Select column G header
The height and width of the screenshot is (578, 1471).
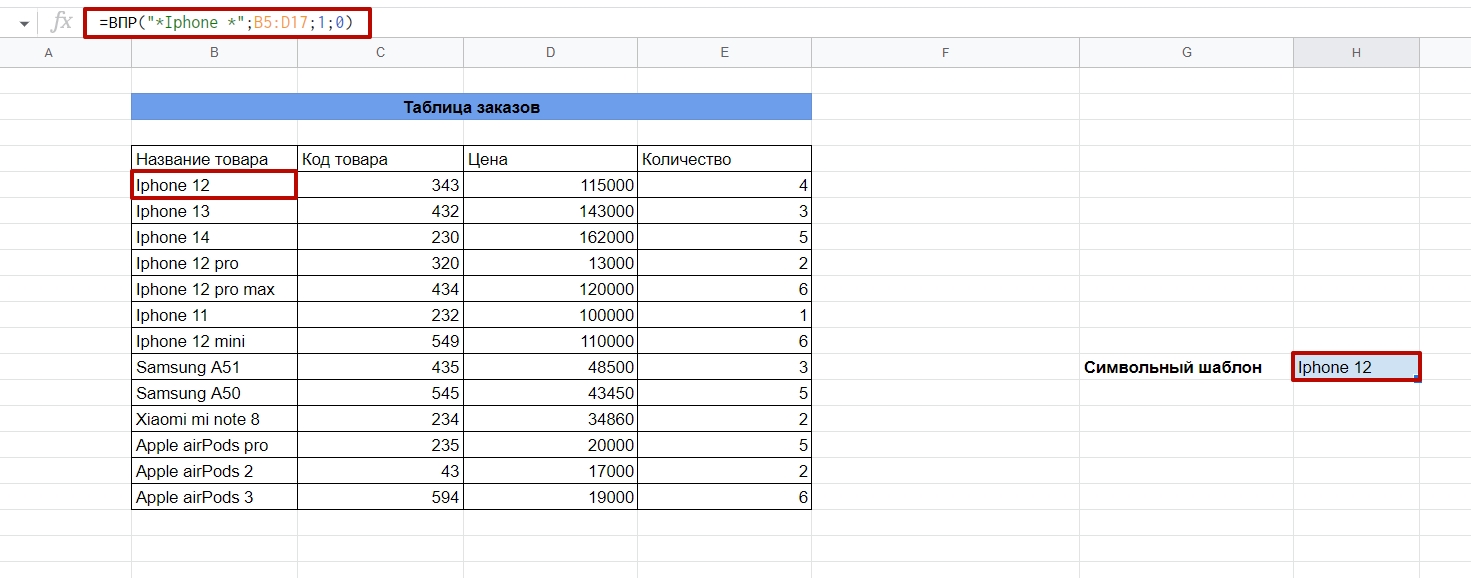1186,52
